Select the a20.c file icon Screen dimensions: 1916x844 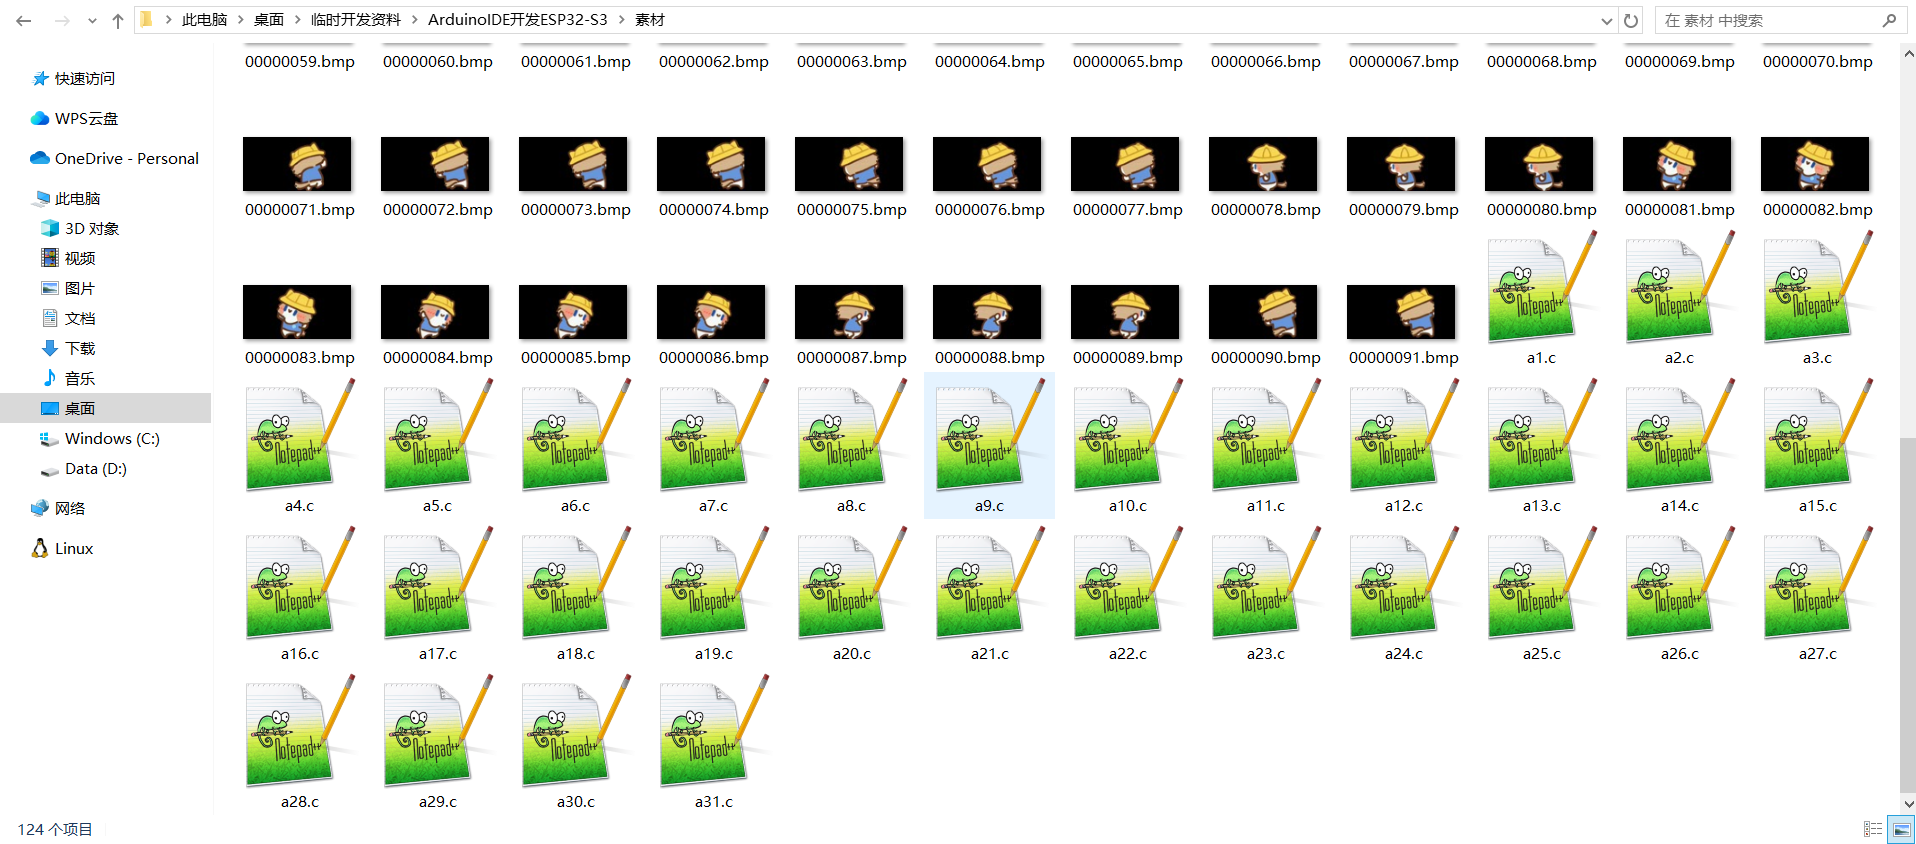[851, 584]
